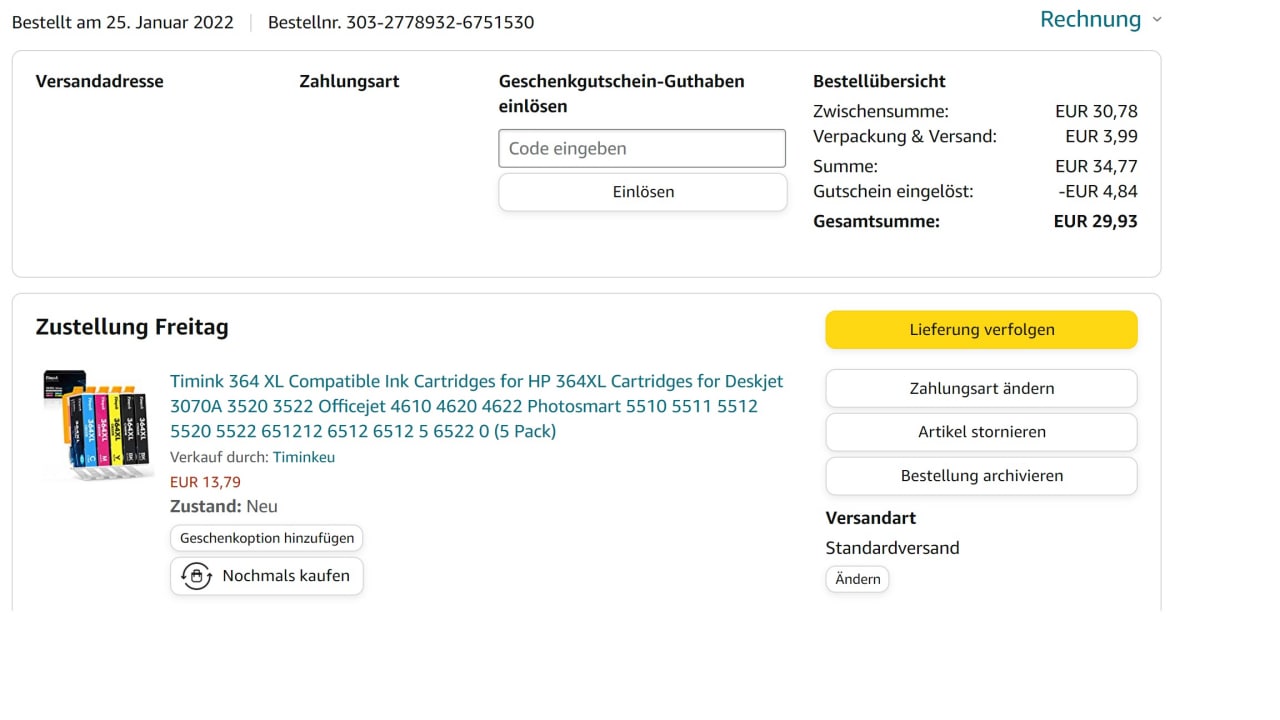Click the reorder icon beside Nochmals kaufen
Image resolution: width=1280 pixels, height=720 pixels.
point(196,576)
